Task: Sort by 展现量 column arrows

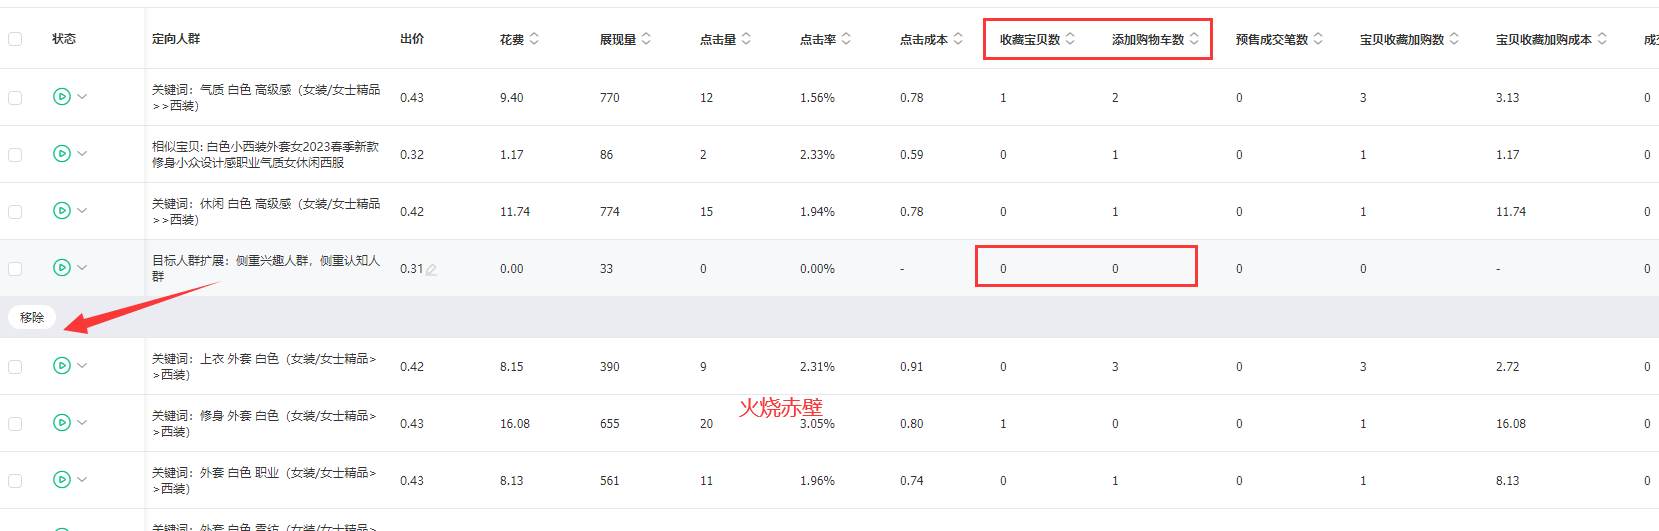Action: tap(646, 39)
